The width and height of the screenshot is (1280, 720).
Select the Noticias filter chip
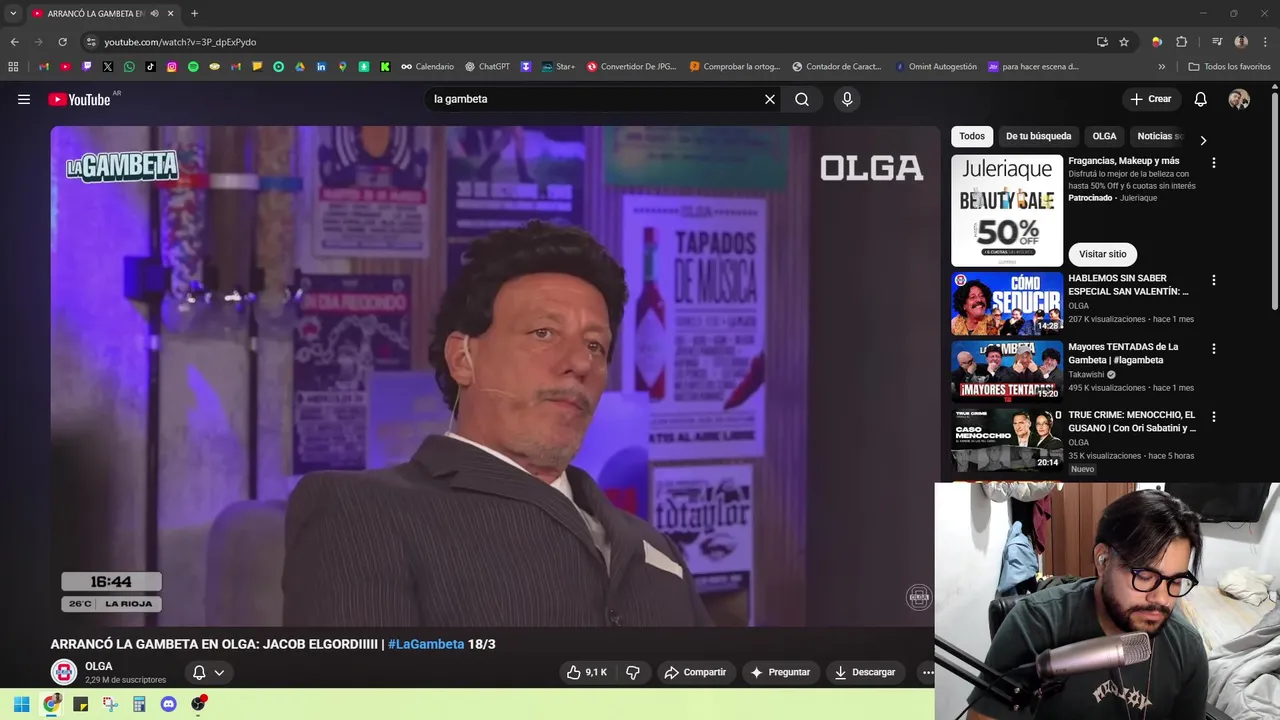pyautogui.click(x=1159, y=136)
